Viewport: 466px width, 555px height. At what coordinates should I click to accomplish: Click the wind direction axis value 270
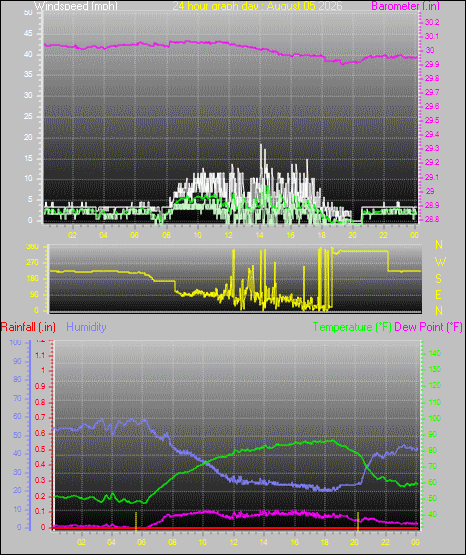point(33,263)
